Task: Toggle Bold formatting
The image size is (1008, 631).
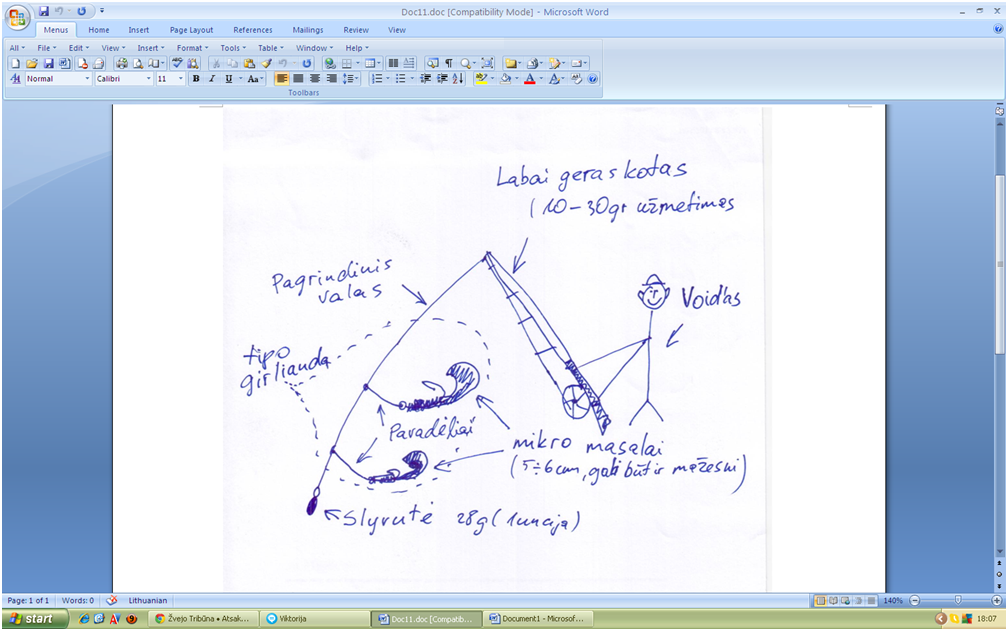Action: point(196,78)
